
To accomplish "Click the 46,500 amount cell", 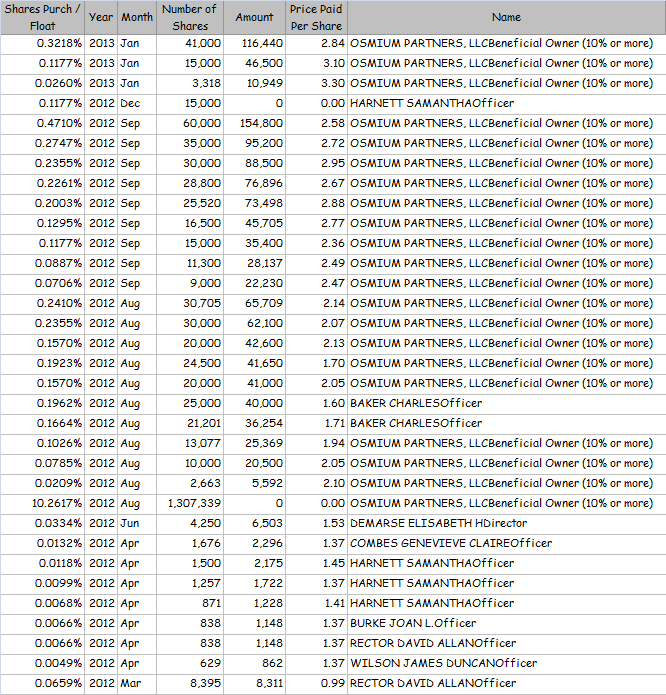I will (254, 63).
